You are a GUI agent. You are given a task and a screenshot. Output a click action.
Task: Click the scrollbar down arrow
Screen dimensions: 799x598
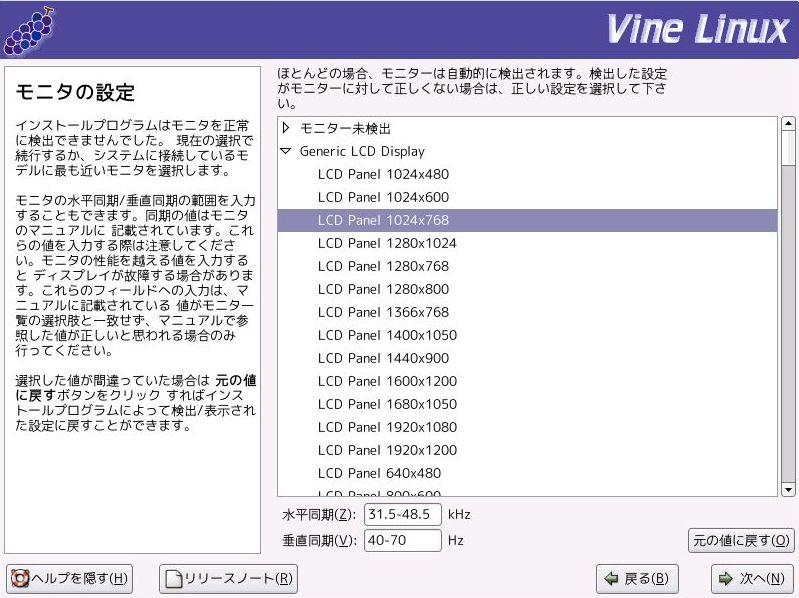[788, 490]
